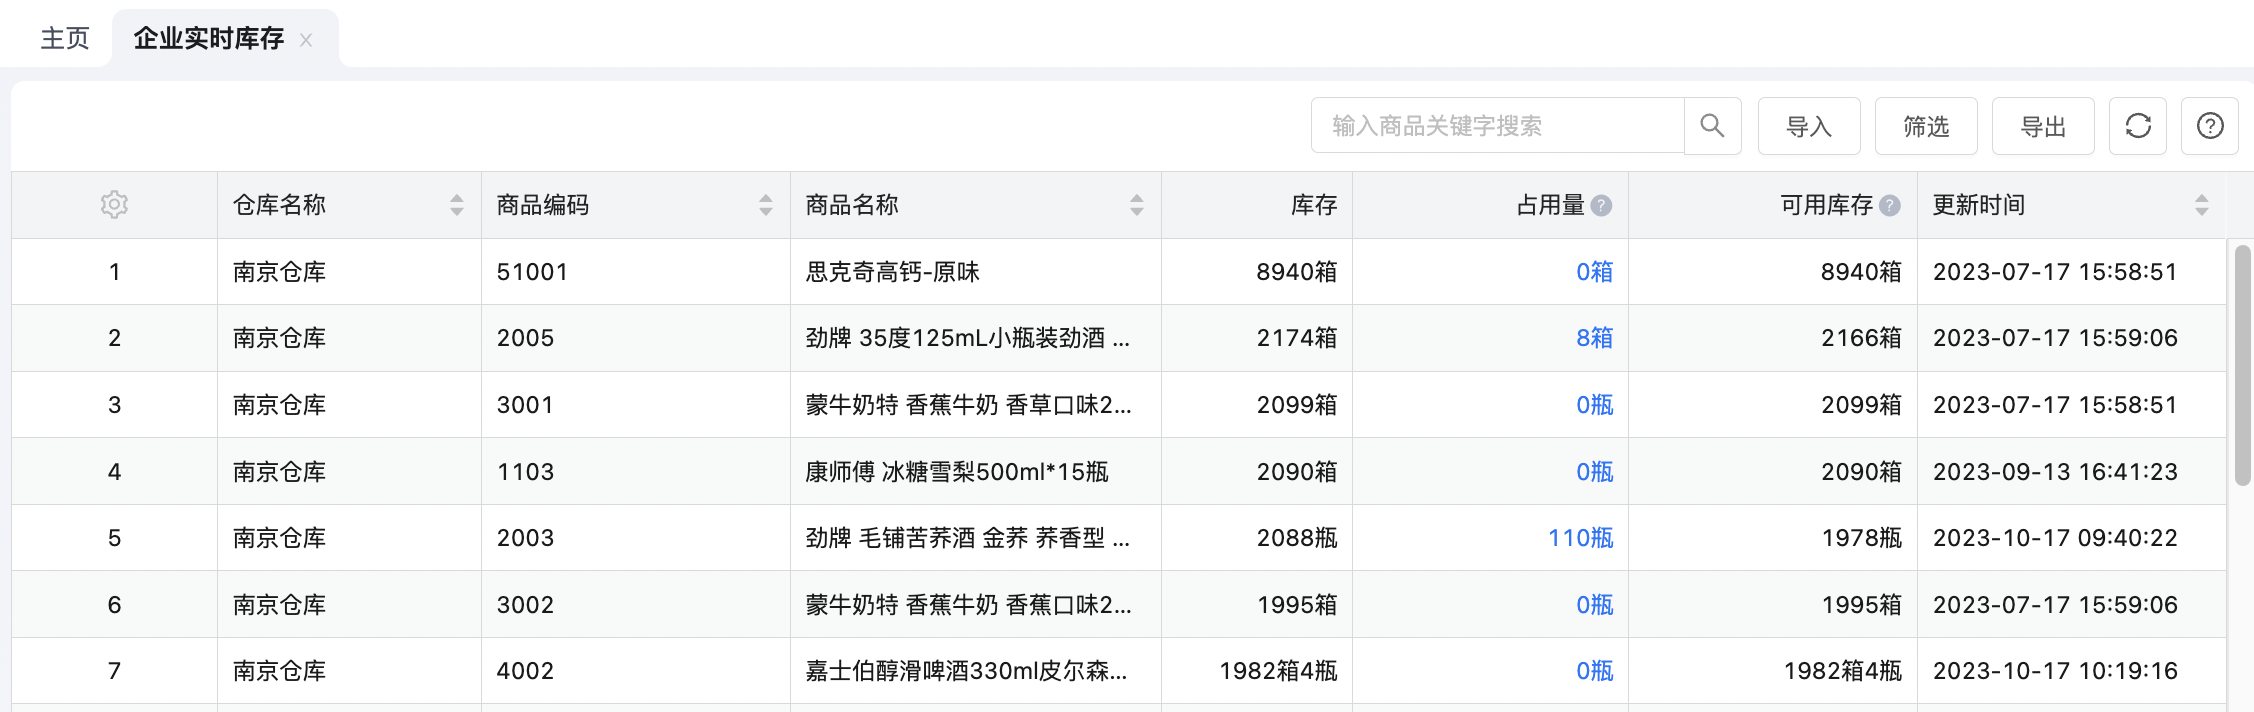Screen dimensions: 2254x712
Task: Click the 占用量 help tooltip icon
Action: tap(1602, 205)
